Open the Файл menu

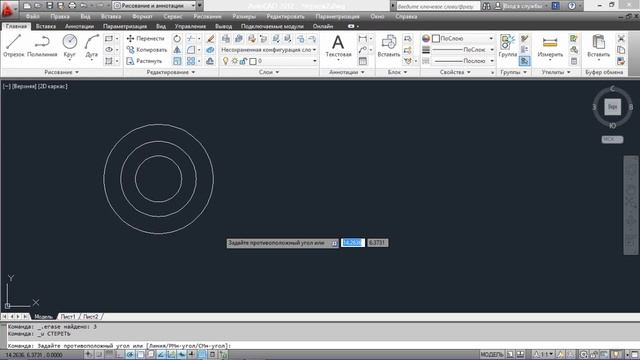click(33, 17)
